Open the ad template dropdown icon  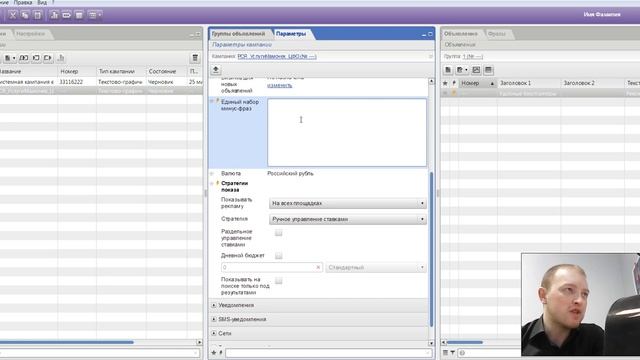pyautogui.click(x=462, y=70)
